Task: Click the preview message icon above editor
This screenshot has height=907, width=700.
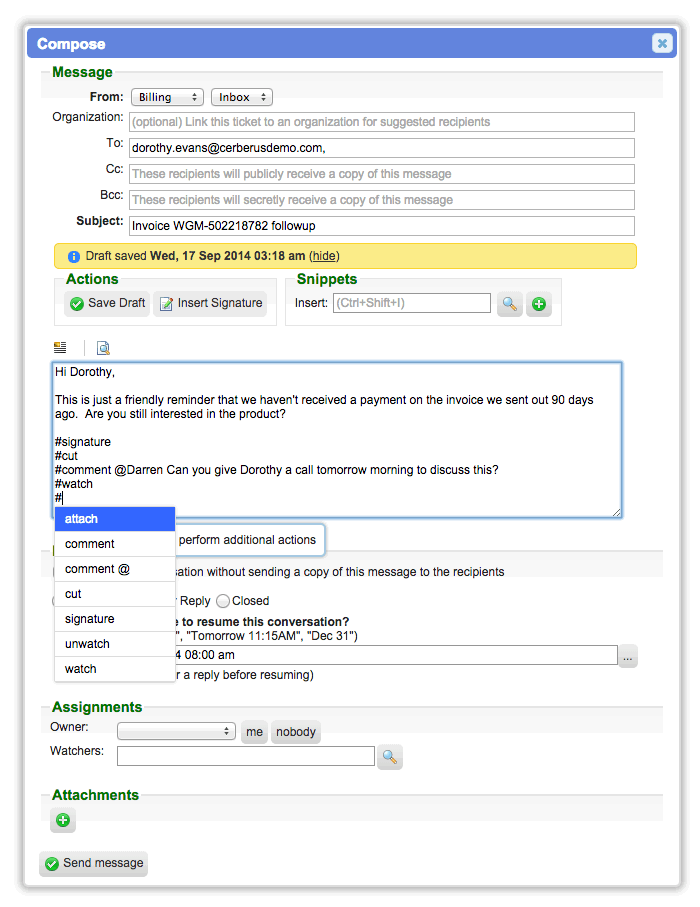Action: (x=103, y=348)
